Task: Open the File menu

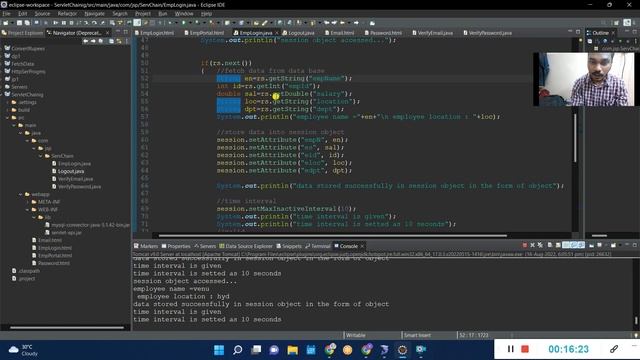Action: click(x=7, y=13)
